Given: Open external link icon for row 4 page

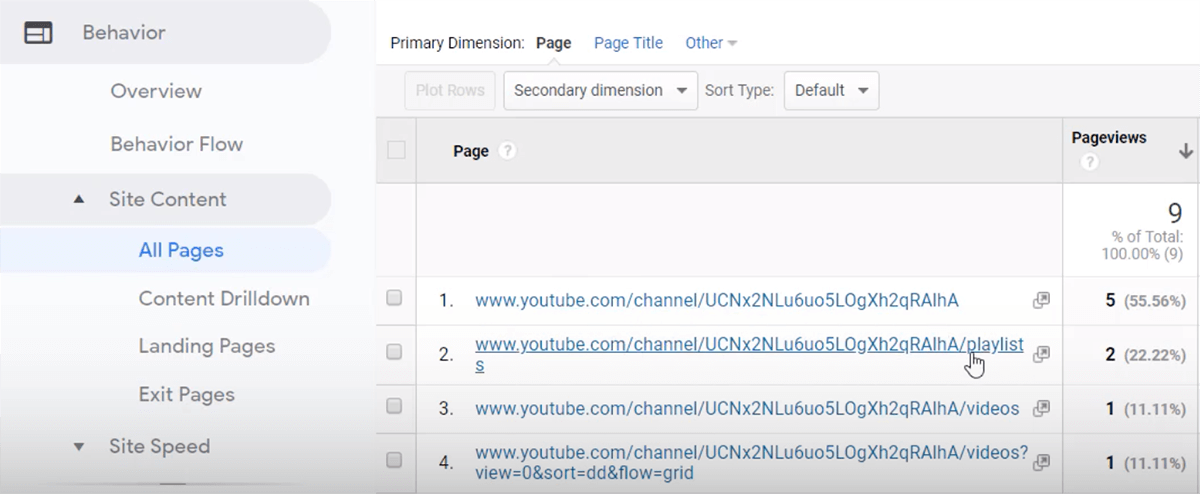Looking at the screenshot, I should [1041, 462].
